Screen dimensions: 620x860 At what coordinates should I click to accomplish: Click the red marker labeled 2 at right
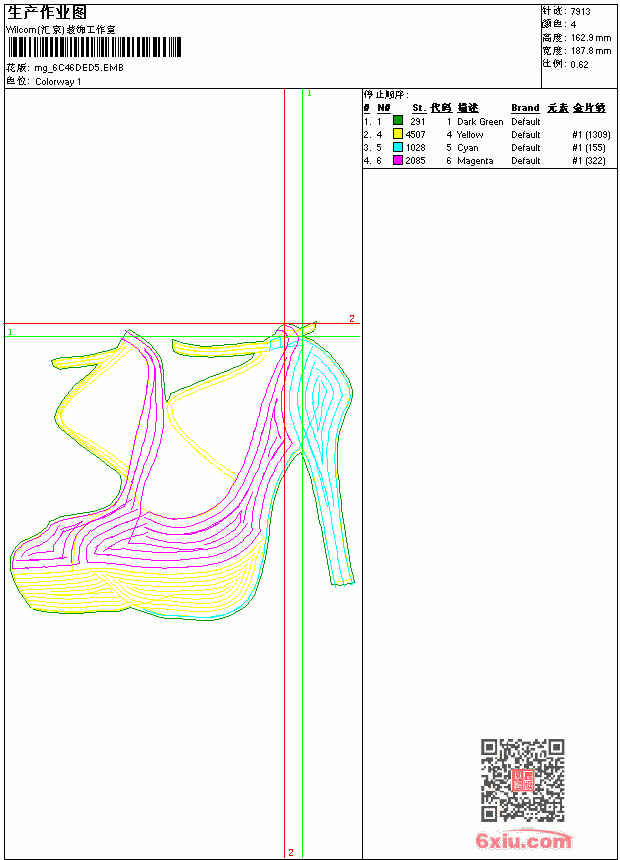point(352,318)
